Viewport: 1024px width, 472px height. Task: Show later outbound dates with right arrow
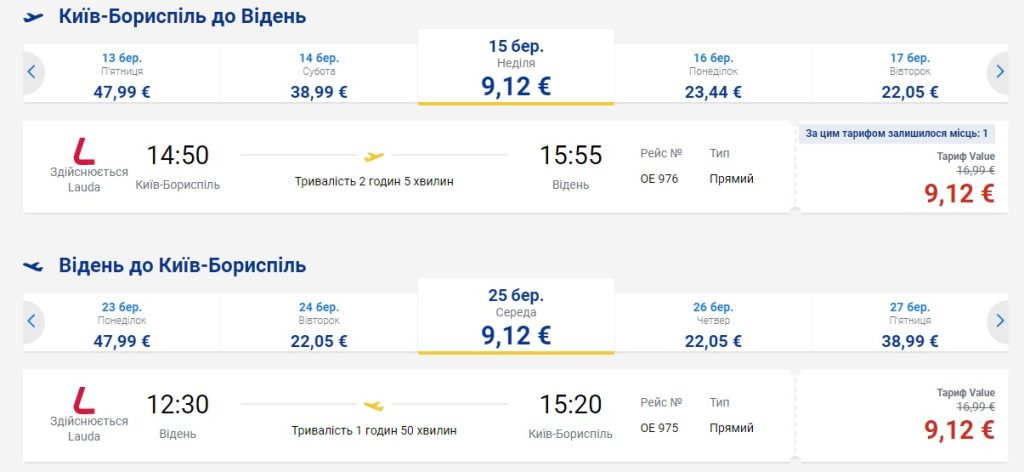pos(999,71)
